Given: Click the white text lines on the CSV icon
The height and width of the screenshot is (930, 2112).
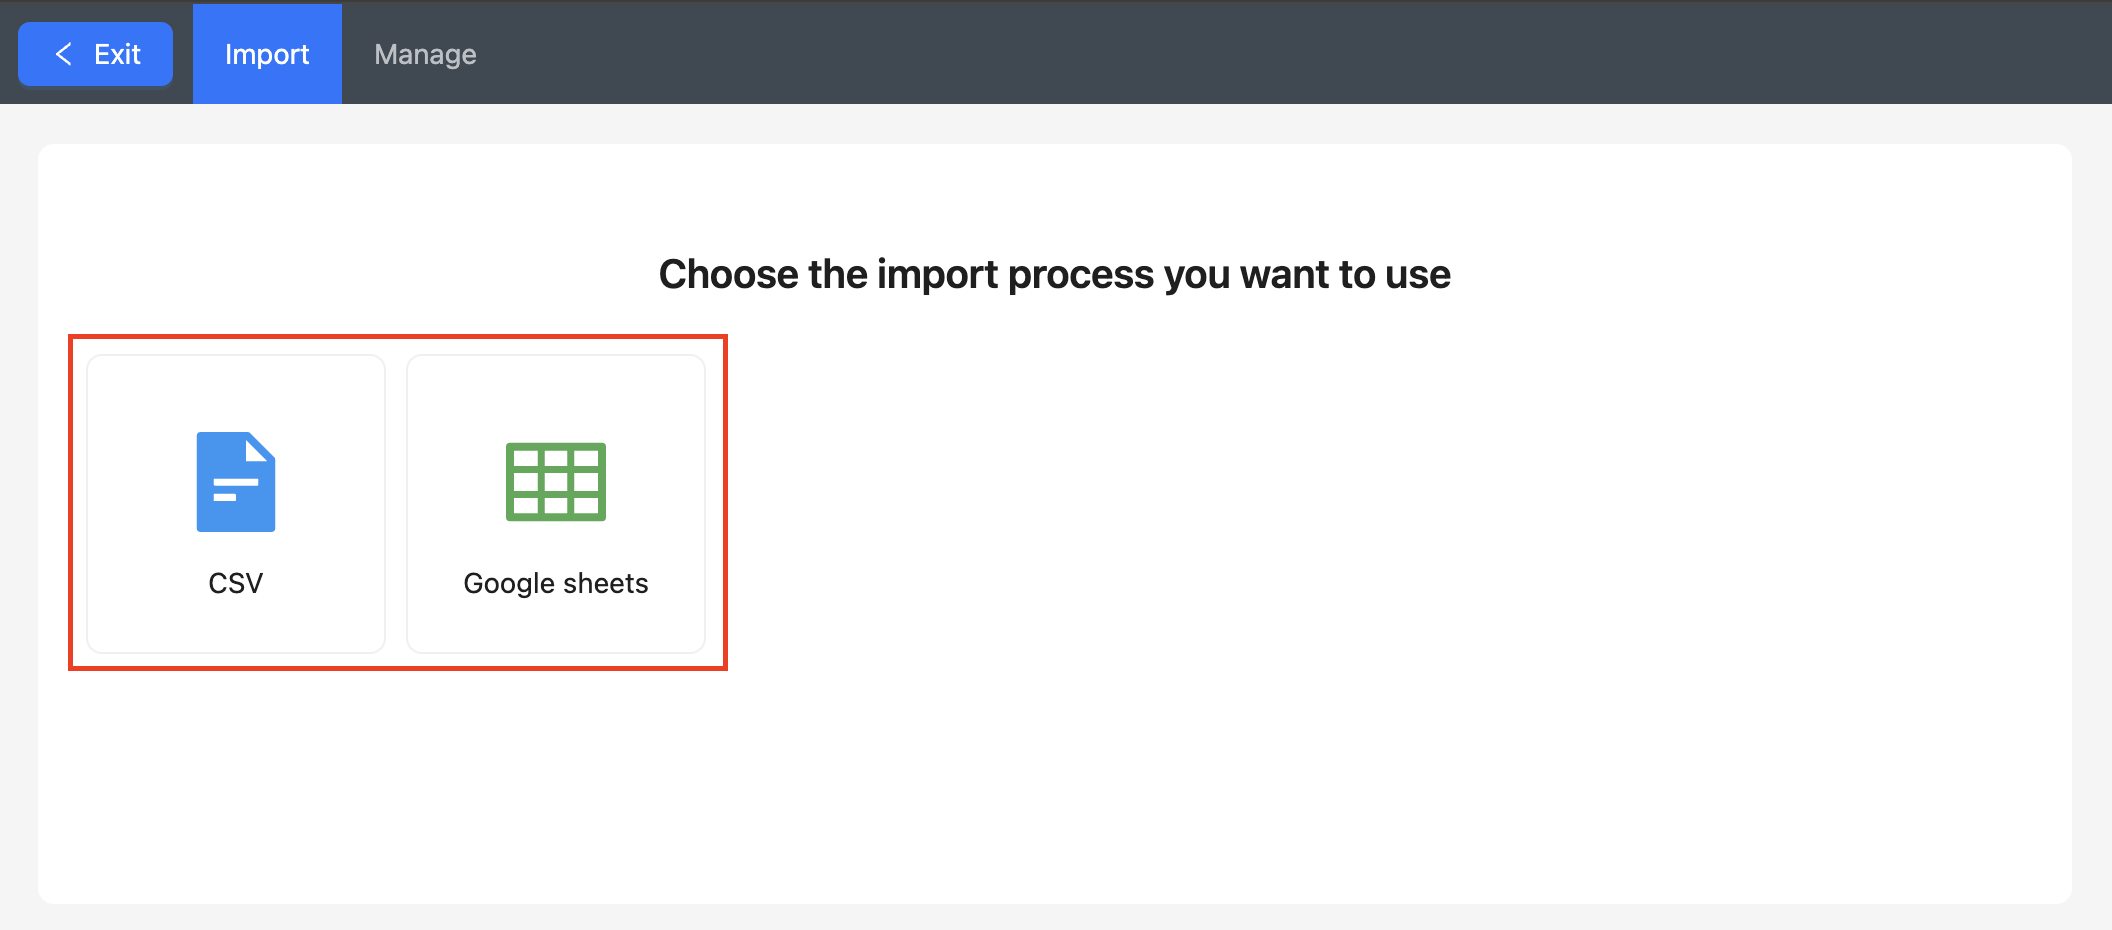Looking at the screenshot, I should coord(234,489).
